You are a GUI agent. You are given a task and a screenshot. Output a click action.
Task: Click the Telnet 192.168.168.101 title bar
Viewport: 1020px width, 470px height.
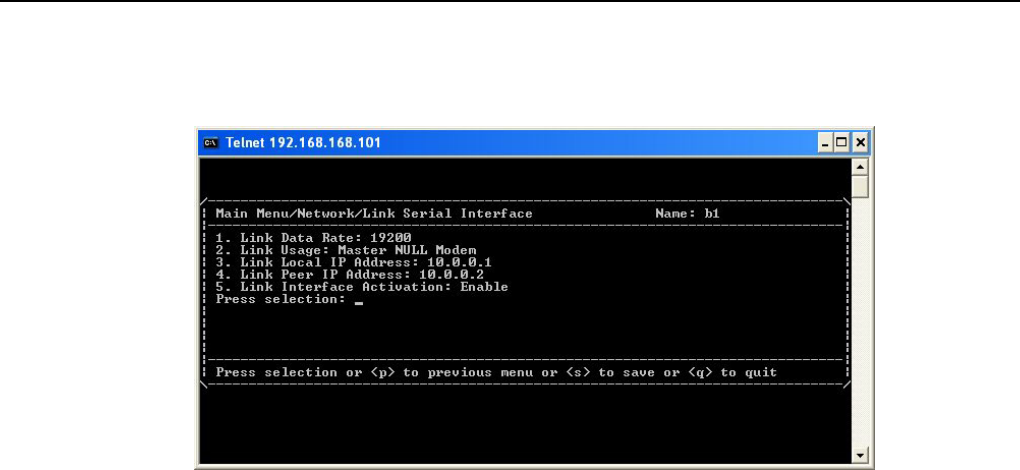coord(500,141)
